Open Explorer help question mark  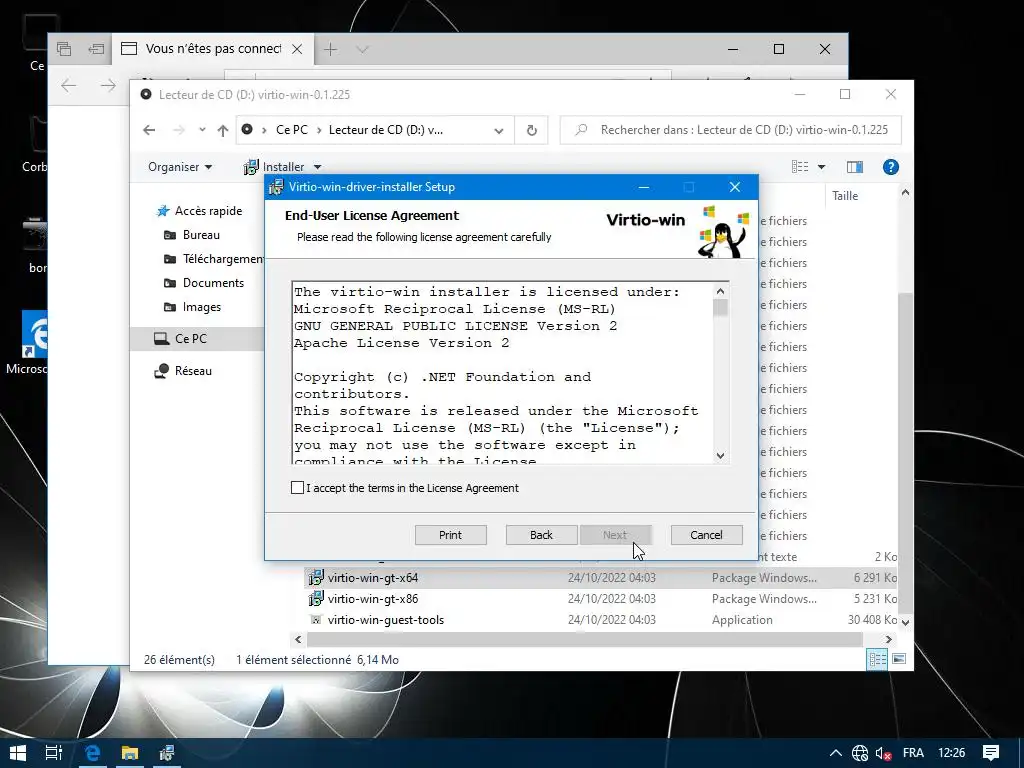[x=891, y=167]
